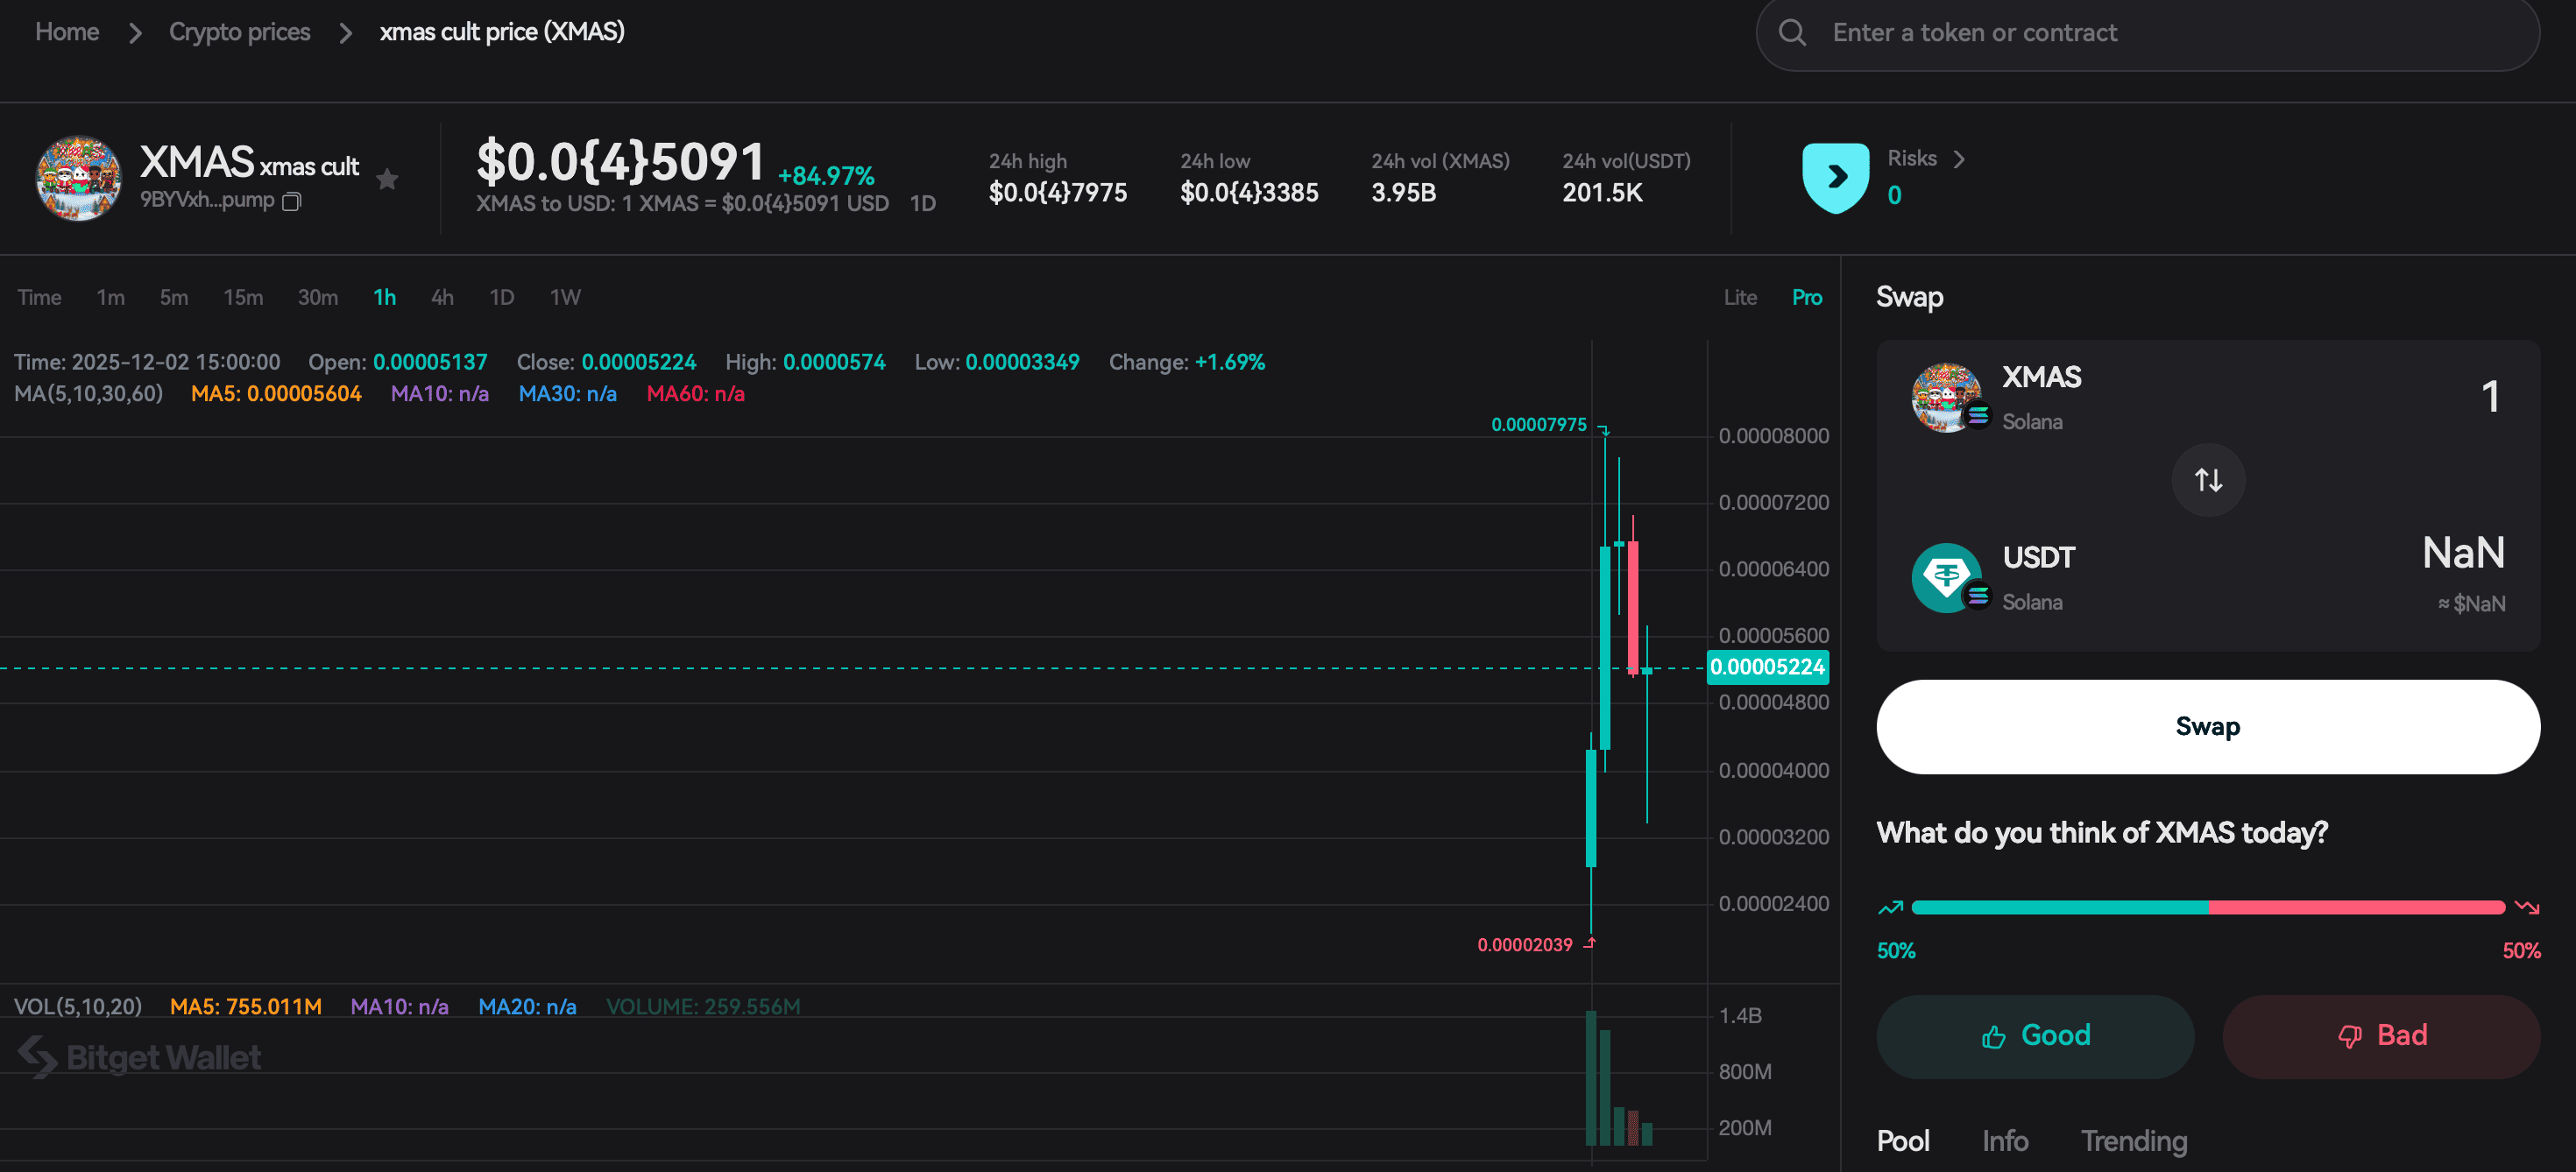Select the XMAS token avatar in Swap panel
The image size is (2576, 1172).
tap(1947, 396)
